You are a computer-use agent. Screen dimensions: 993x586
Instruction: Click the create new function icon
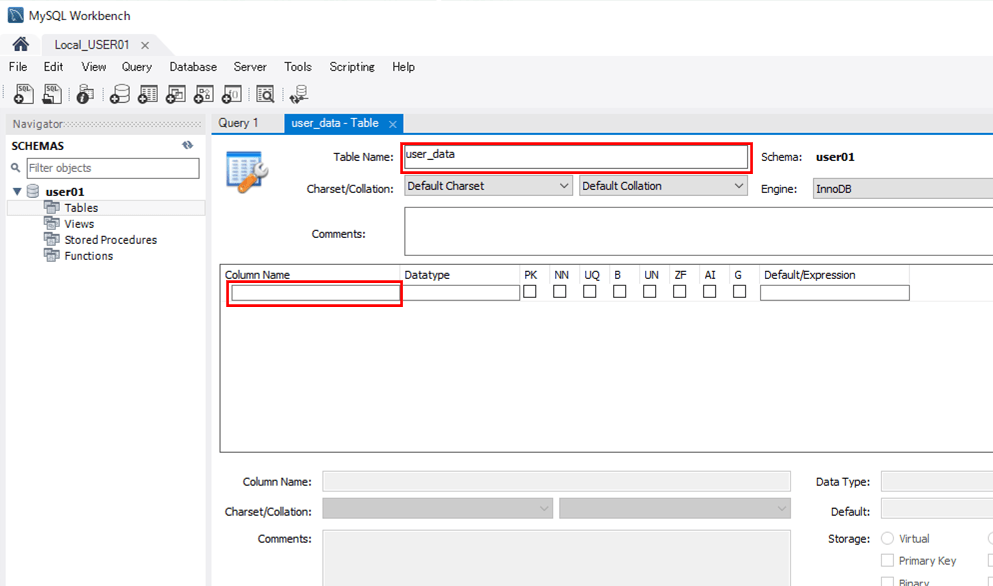[232, 94]
